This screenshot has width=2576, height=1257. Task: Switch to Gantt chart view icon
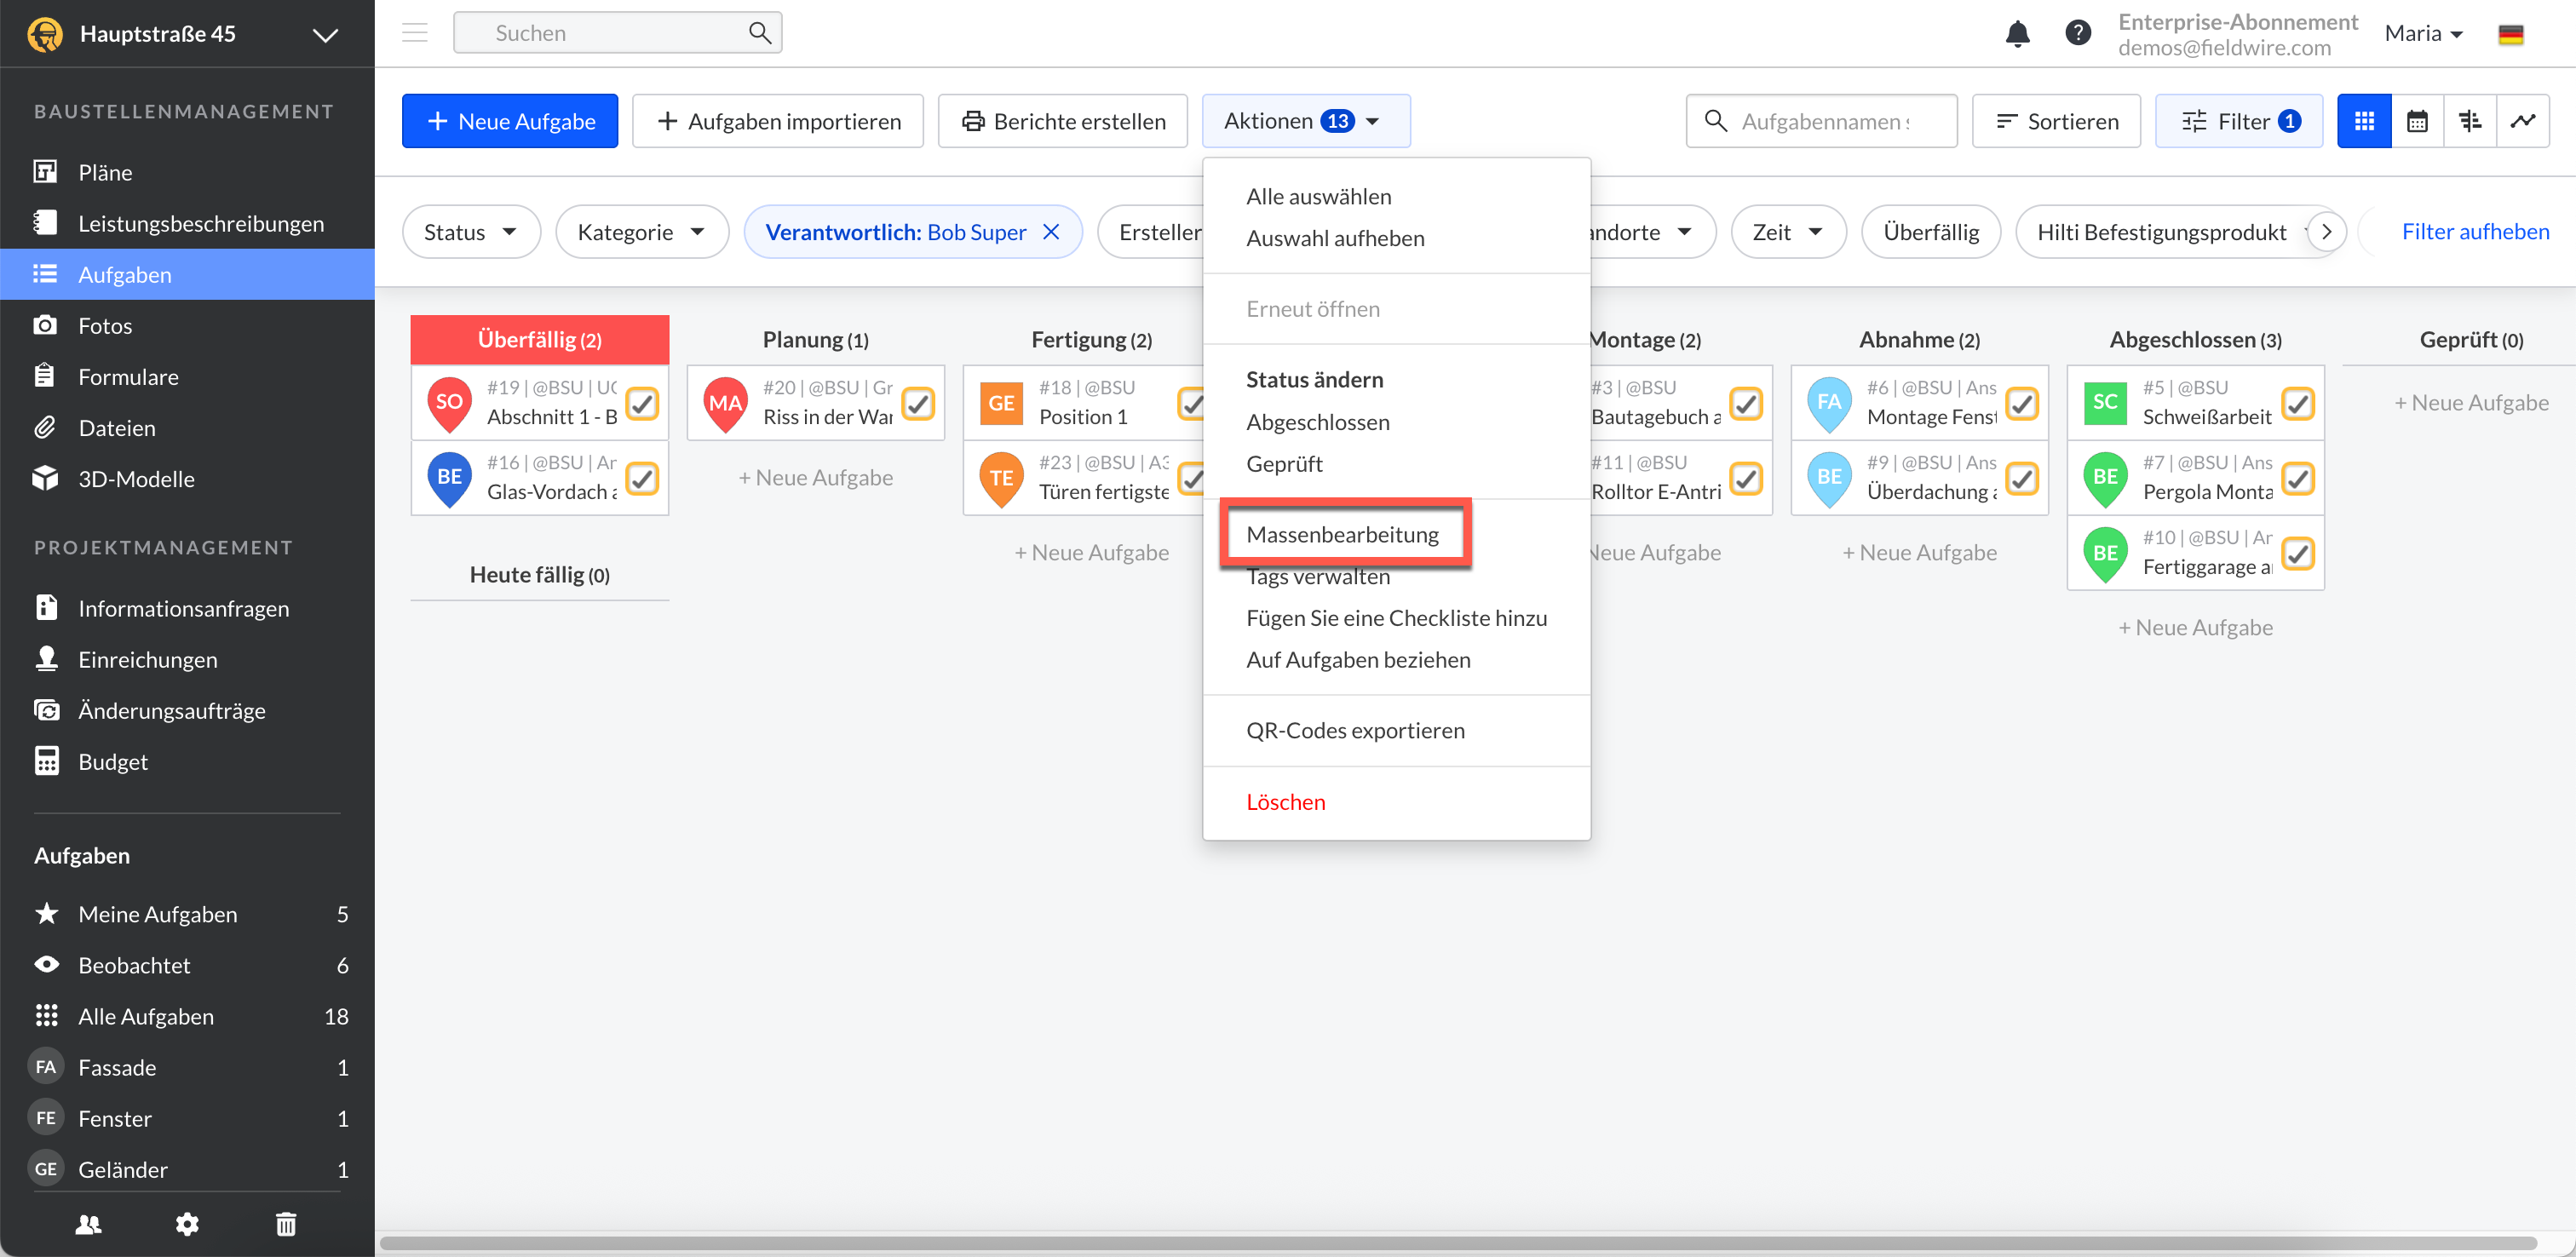[2469, 121]
